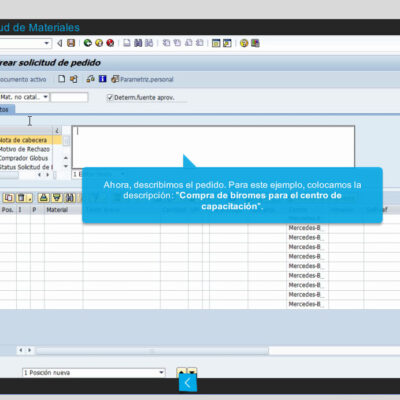
Task: Toggle the Determ.fuente aprov. checkbox
Action: tap(110, 97)
